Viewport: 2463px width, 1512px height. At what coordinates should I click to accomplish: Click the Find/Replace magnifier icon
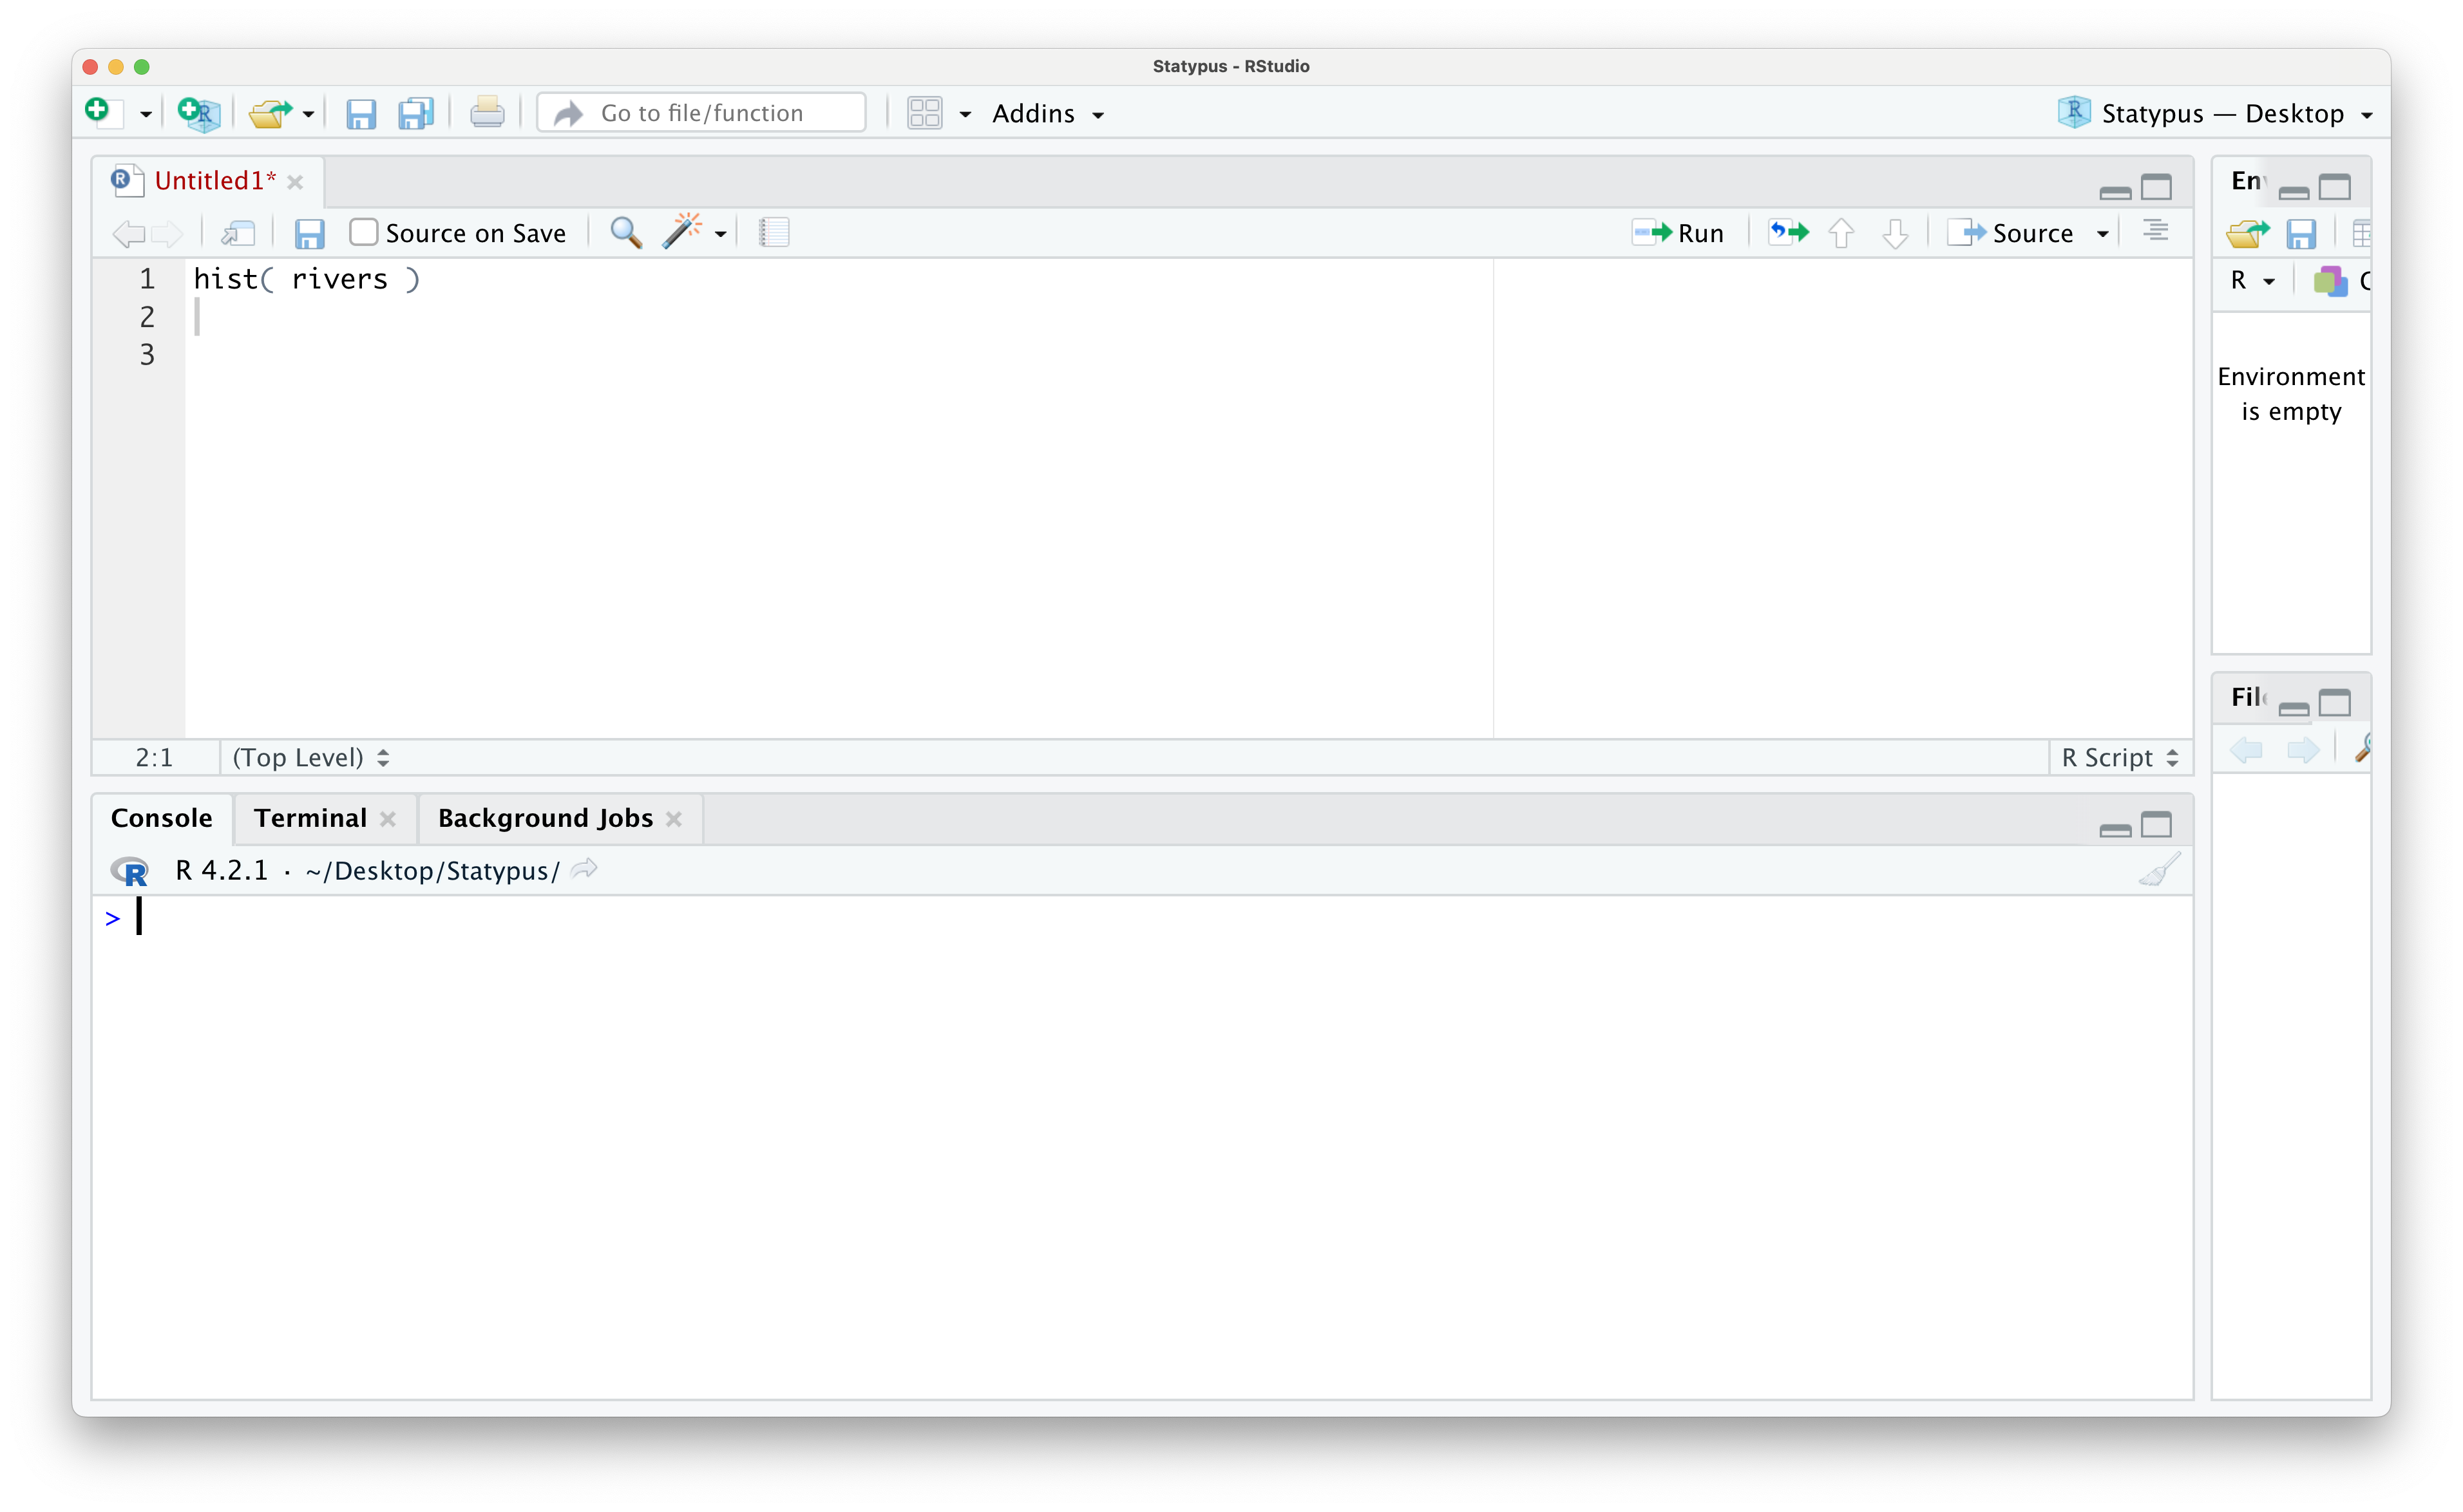tap(626, 233)
